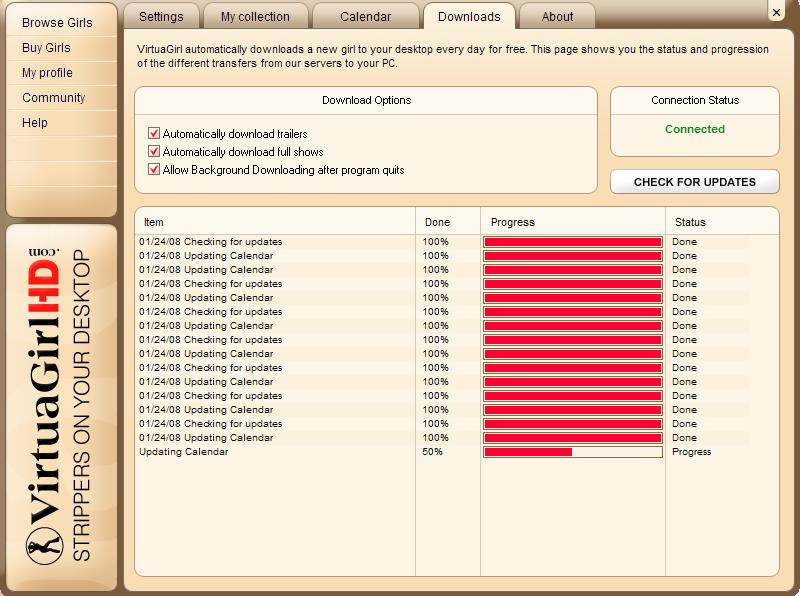
Task: Uncheck automatically download full shows
Action: coord(154,152)
